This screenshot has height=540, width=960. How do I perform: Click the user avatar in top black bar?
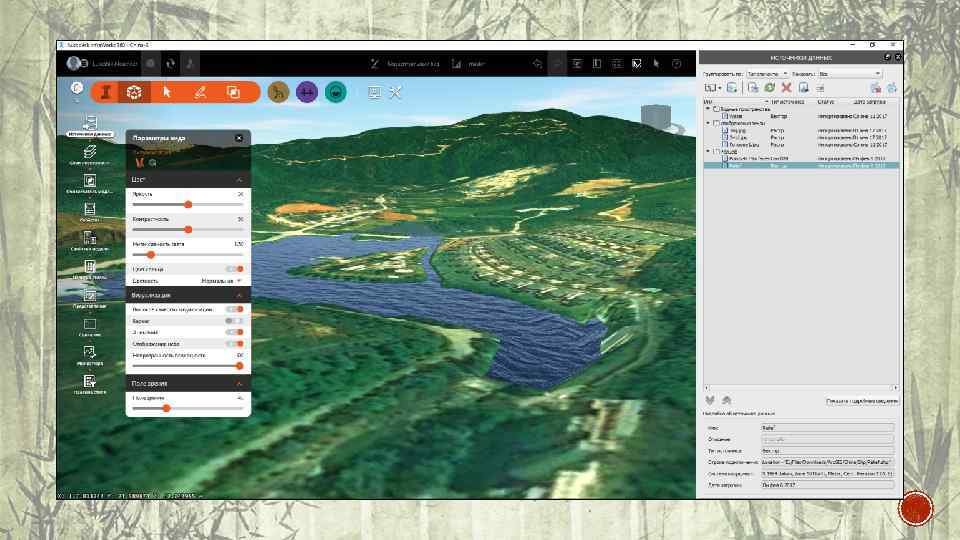point(74,63)
